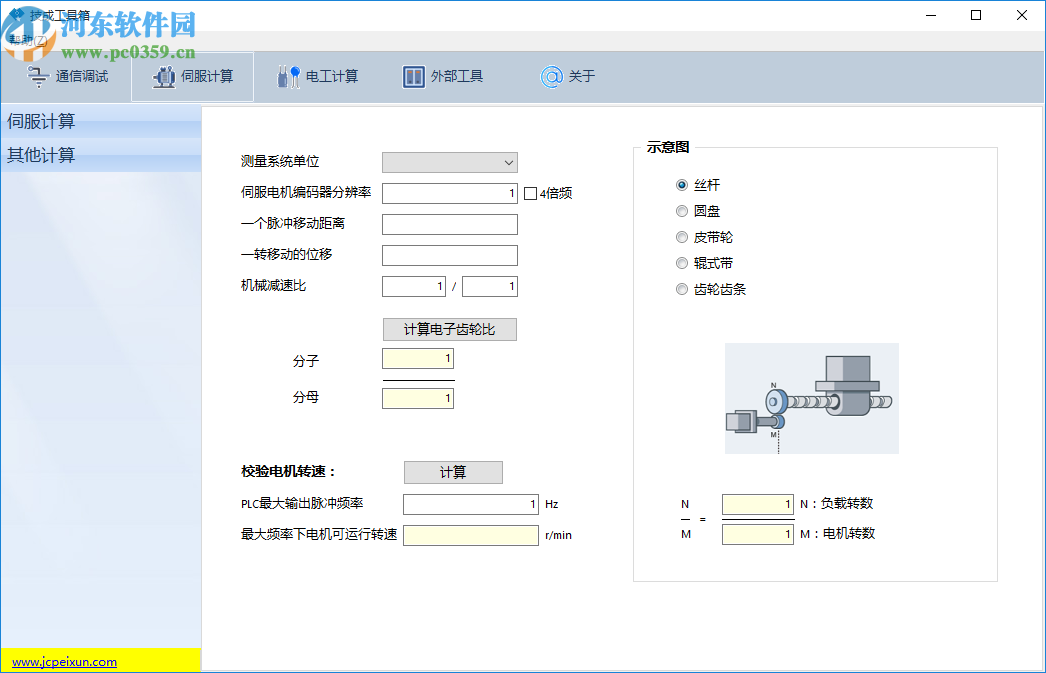Click the 计算电子齿轮比 button
Image resolution: width=1046 pixels, height=673 pixels.
[449, 329]
